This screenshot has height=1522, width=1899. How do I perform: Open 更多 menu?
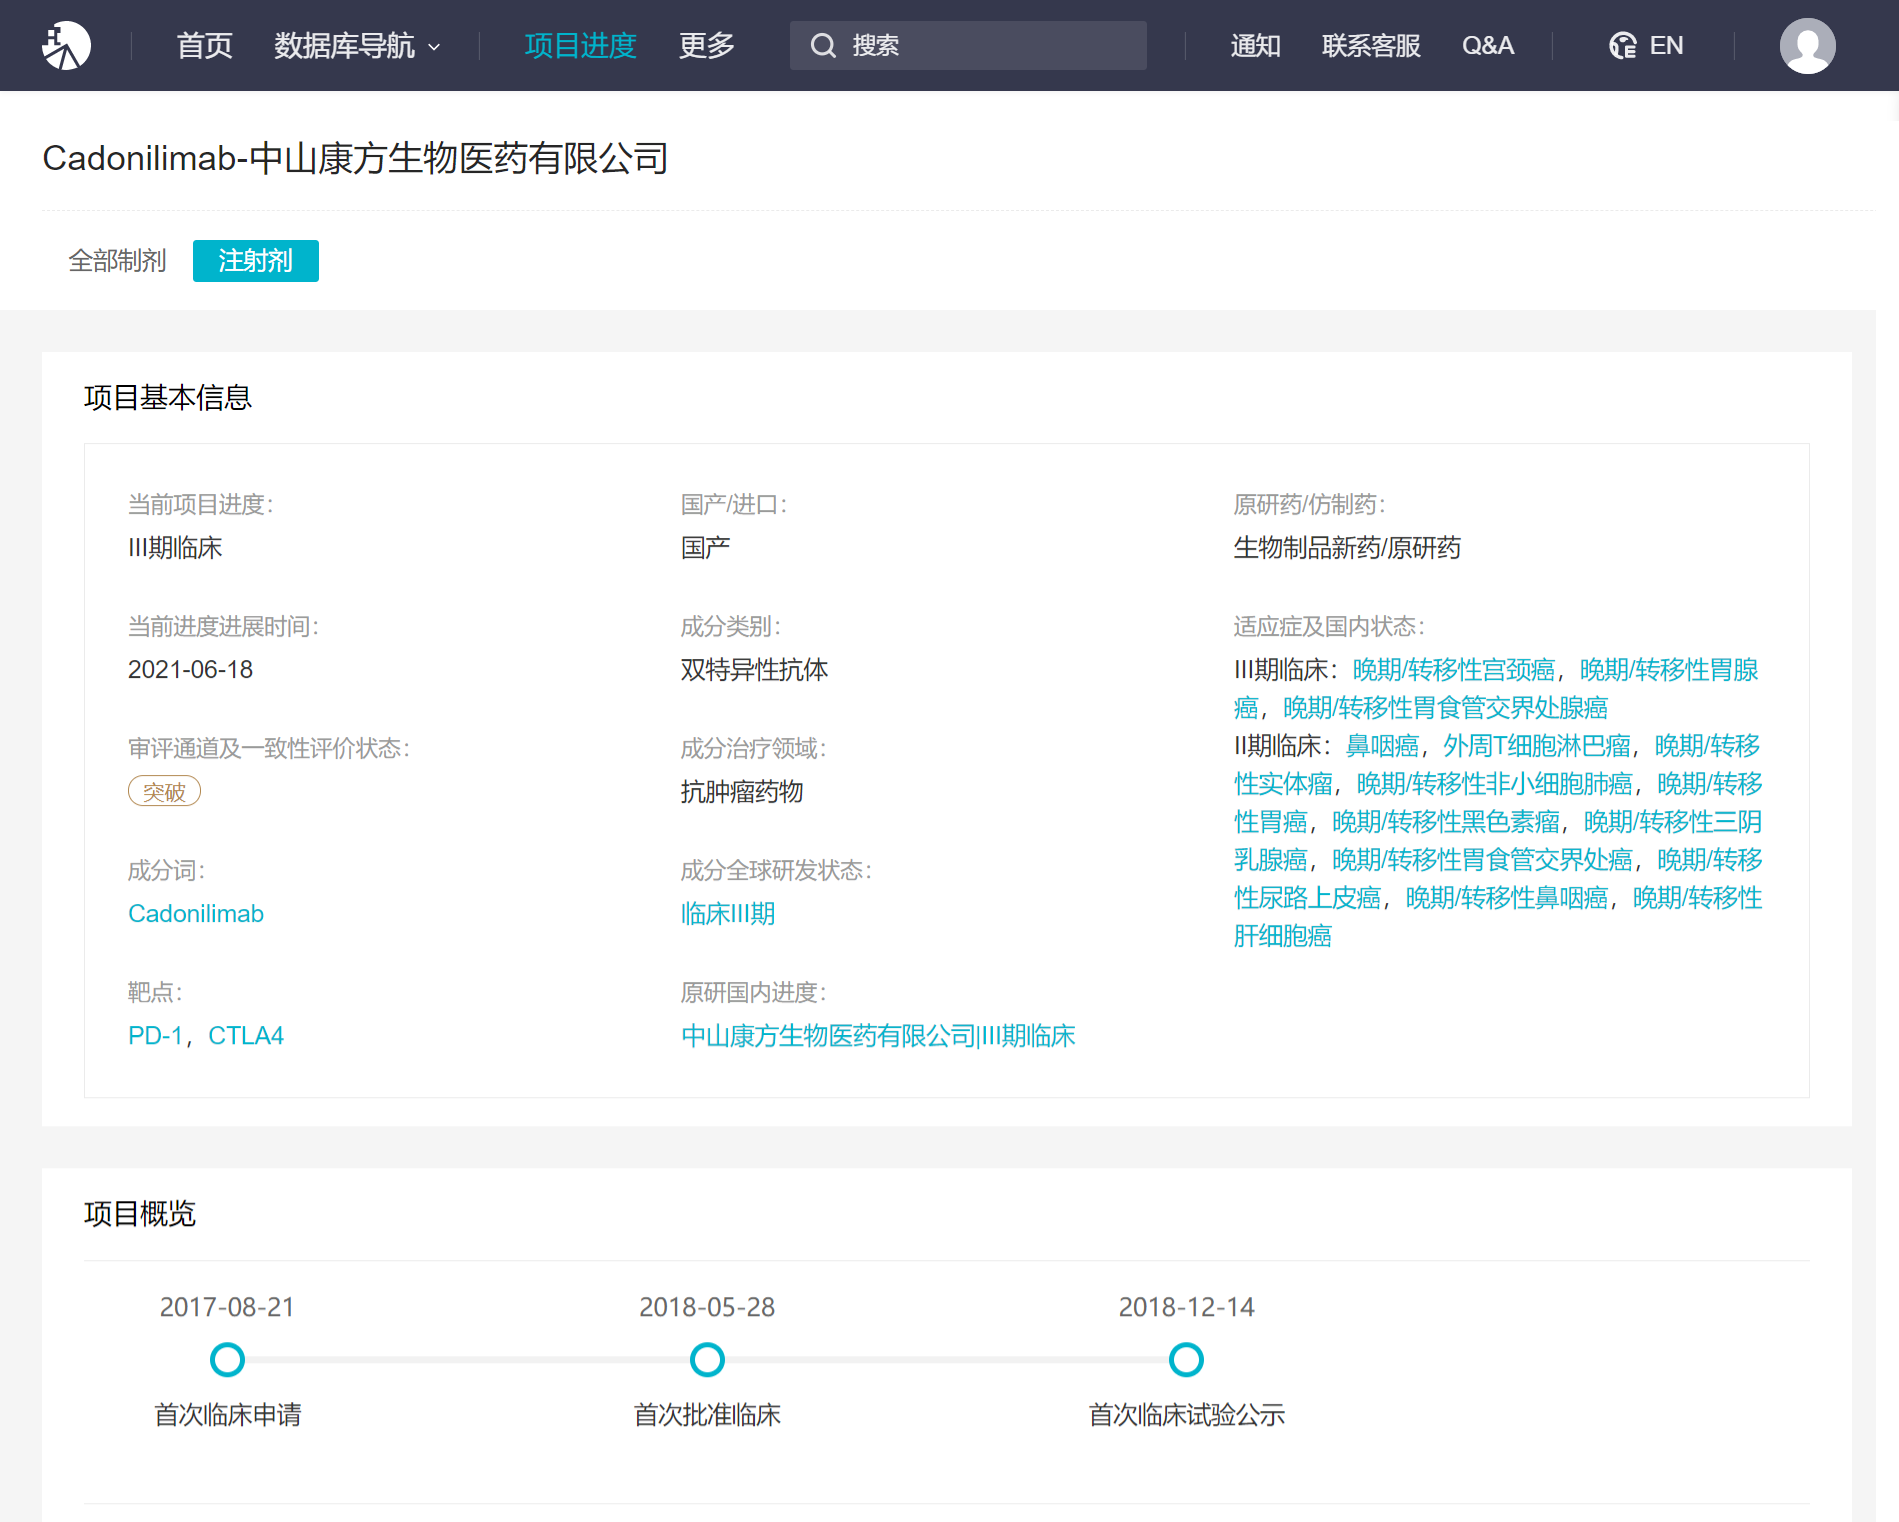(x=707, y=46)
